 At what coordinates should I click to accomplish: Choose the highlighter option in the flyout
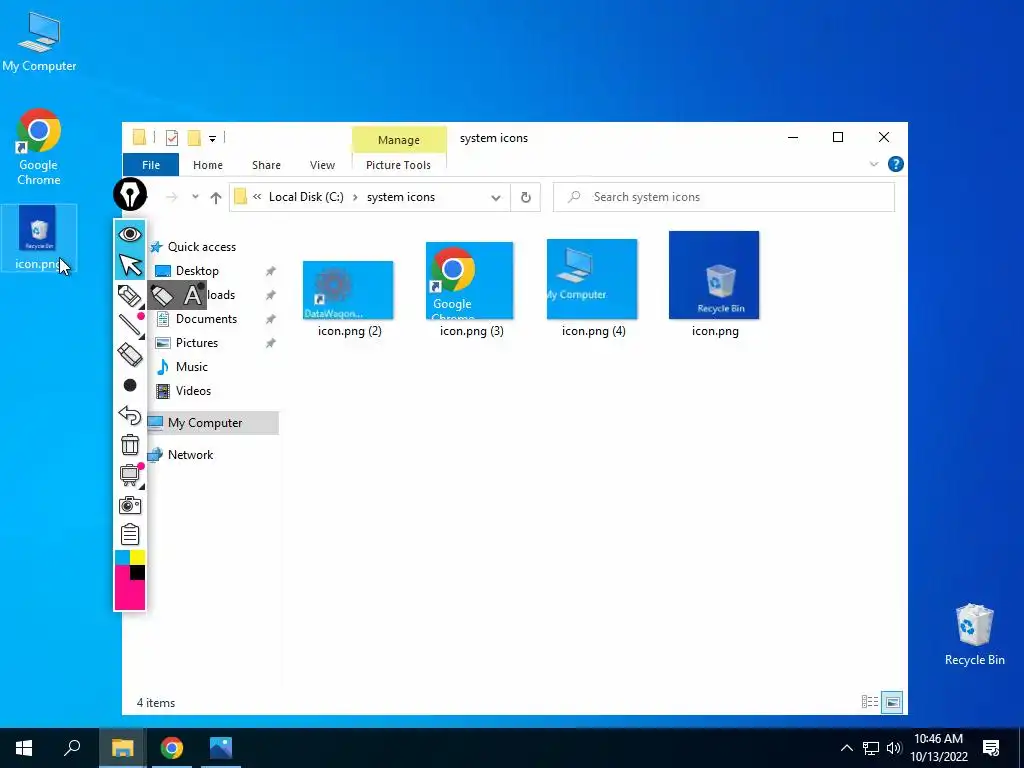tap(162, 295)
